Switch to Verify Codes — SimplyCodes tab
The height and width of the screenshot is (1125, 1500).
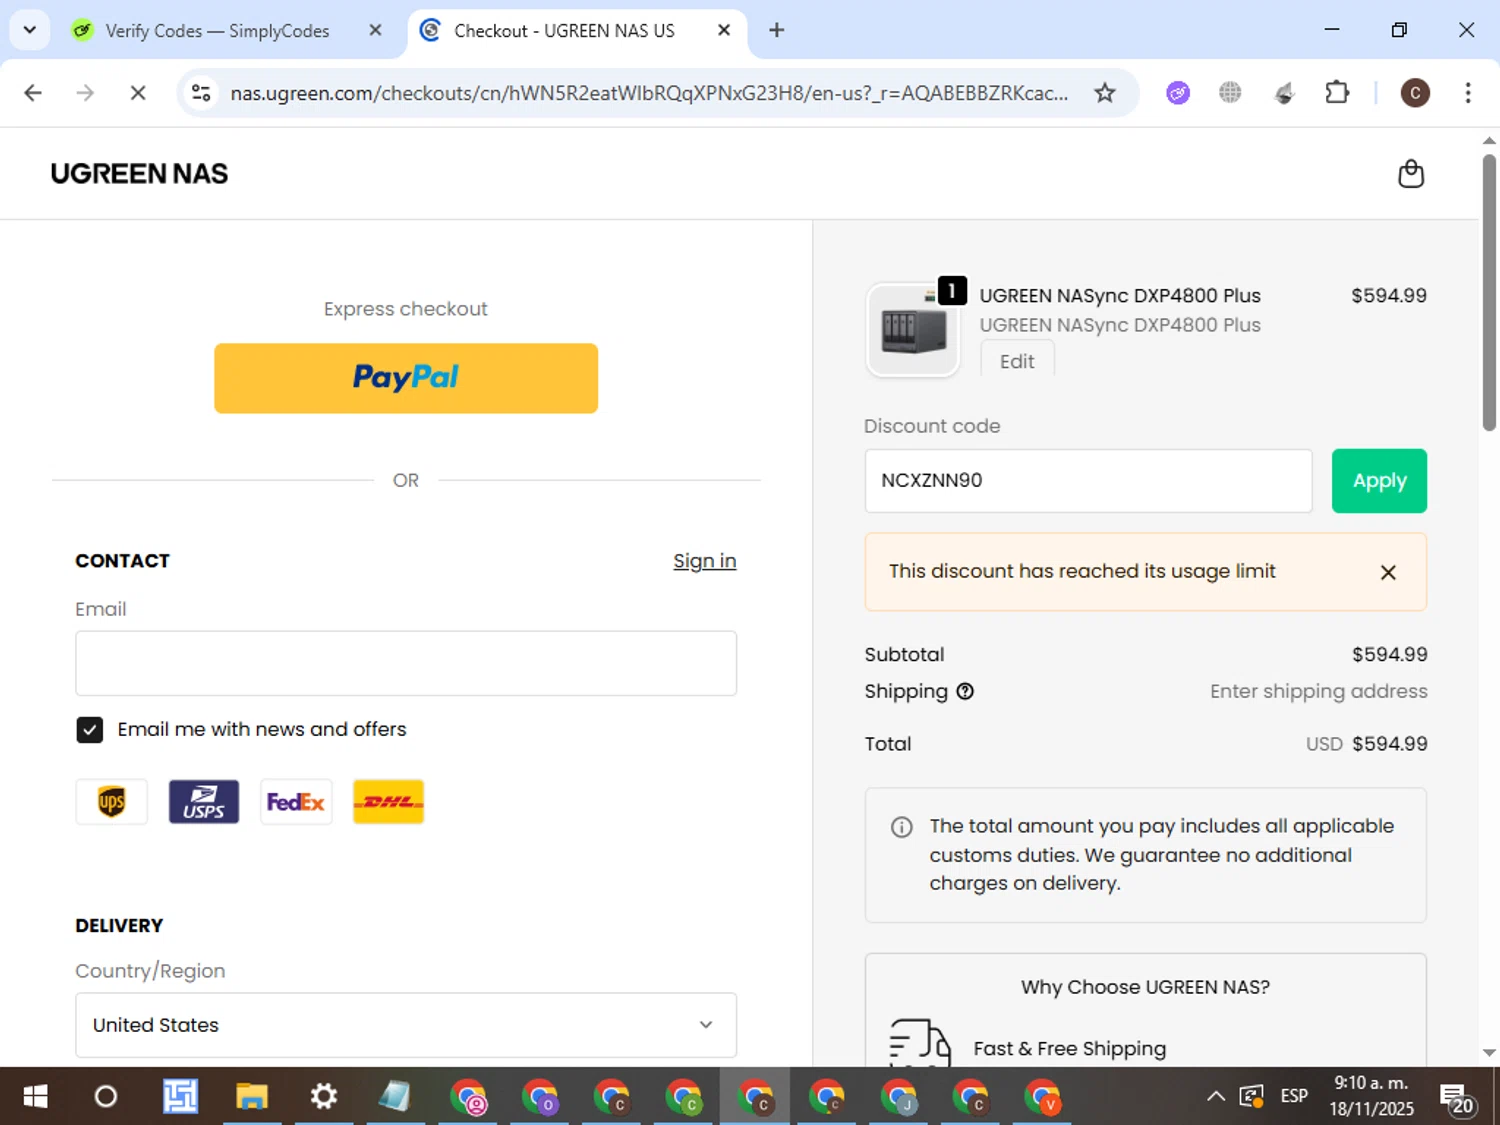217,31
